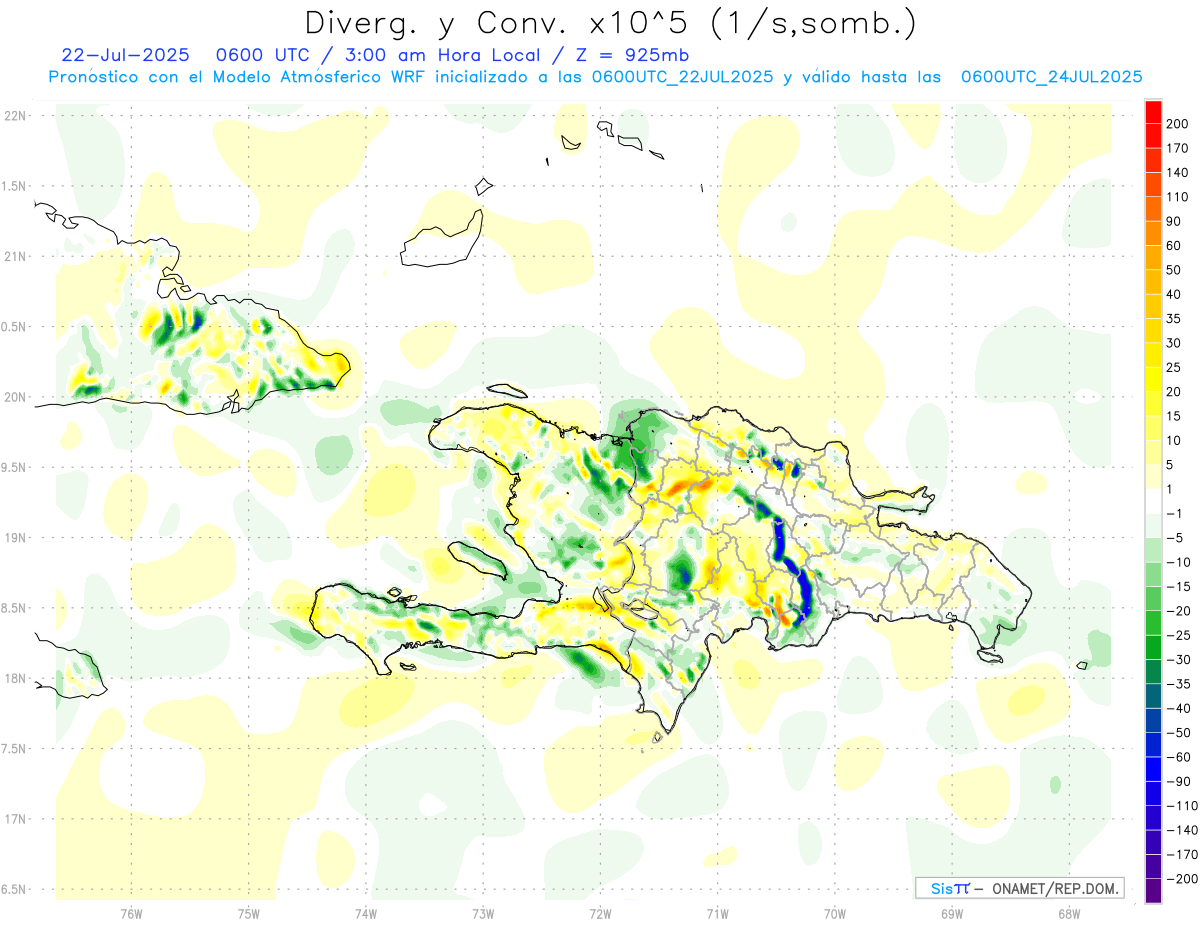
Task: Click the "1.5N" latitude label
Action: (x=14, y=186)
